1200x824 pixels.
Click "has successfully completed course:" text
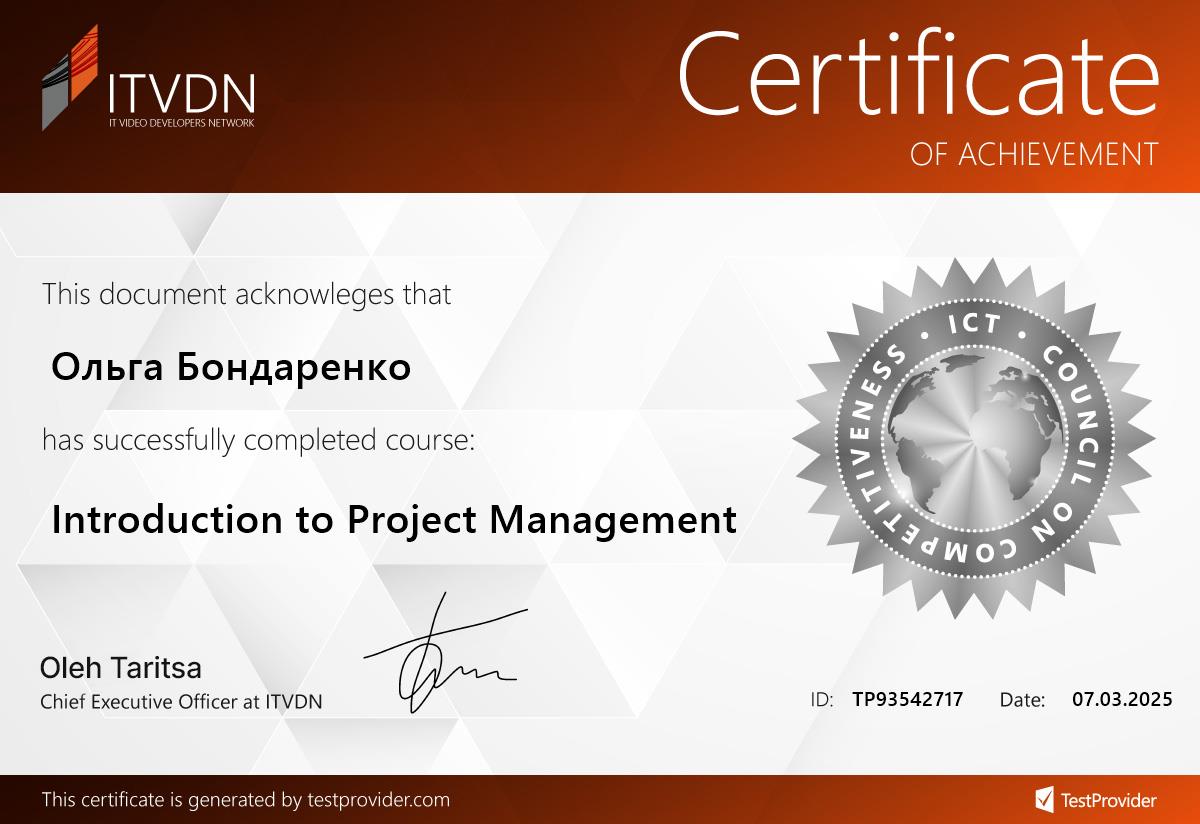point(258,439)
